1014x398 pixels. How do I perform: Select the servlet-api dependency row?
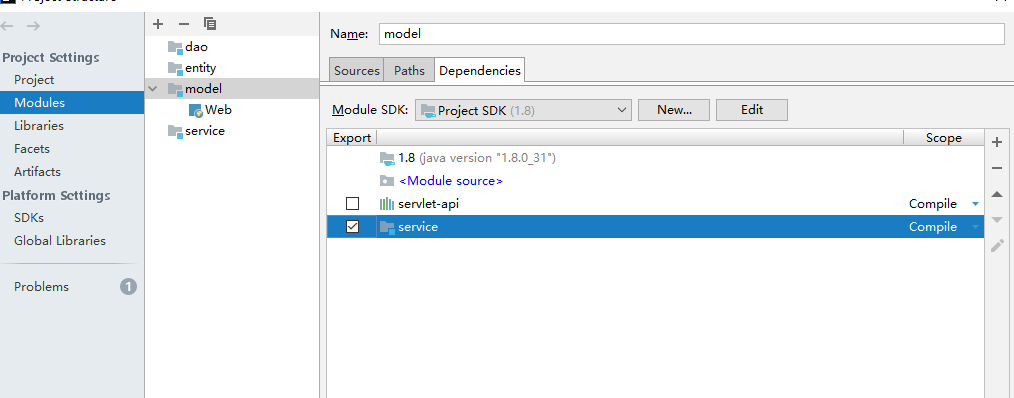coord(655,204)
